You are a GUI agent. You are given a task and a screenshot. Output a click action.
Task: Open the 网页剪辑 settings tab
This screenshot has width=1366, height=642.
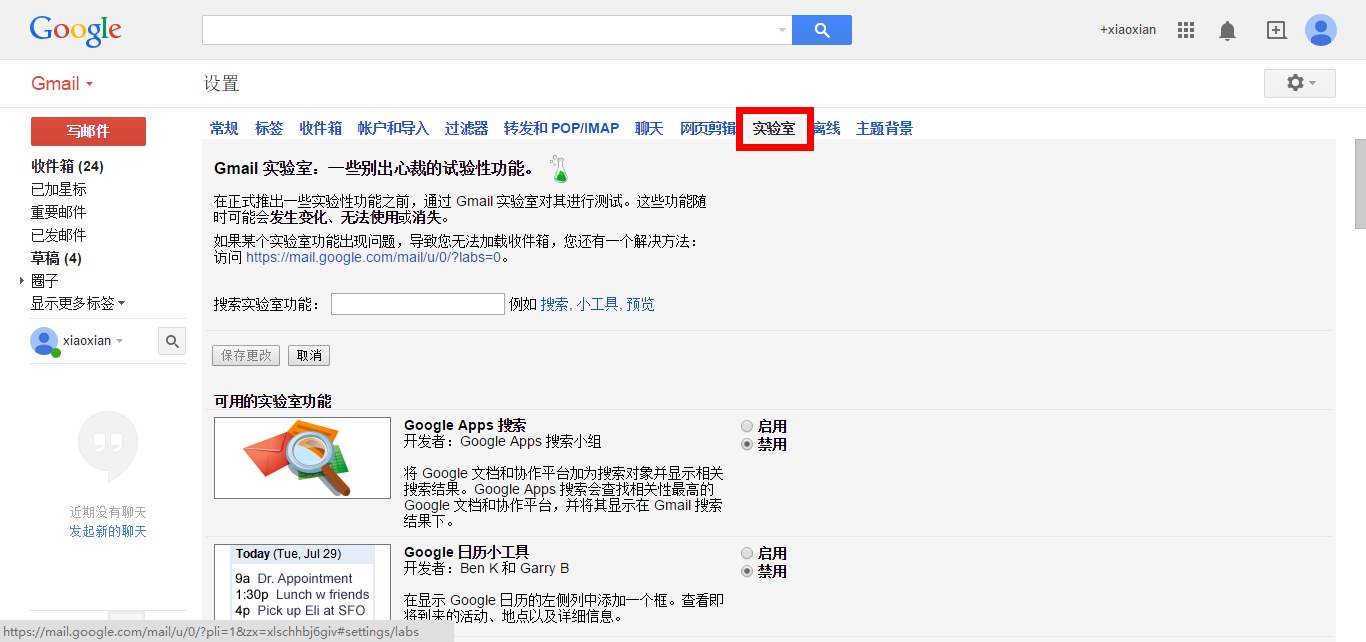pyautogui.click(x=708, y=128)
